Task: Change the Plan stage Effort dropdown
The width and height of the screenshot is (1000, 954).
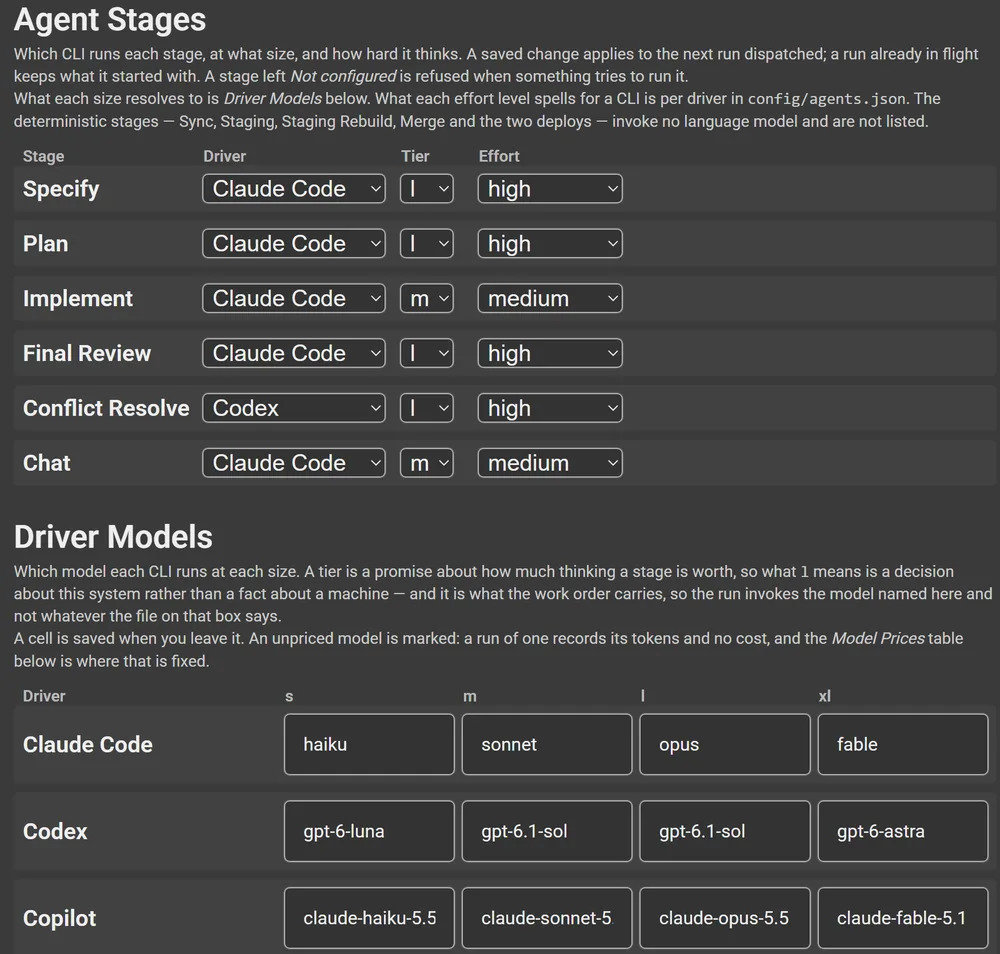Action: tap(550, 244)
